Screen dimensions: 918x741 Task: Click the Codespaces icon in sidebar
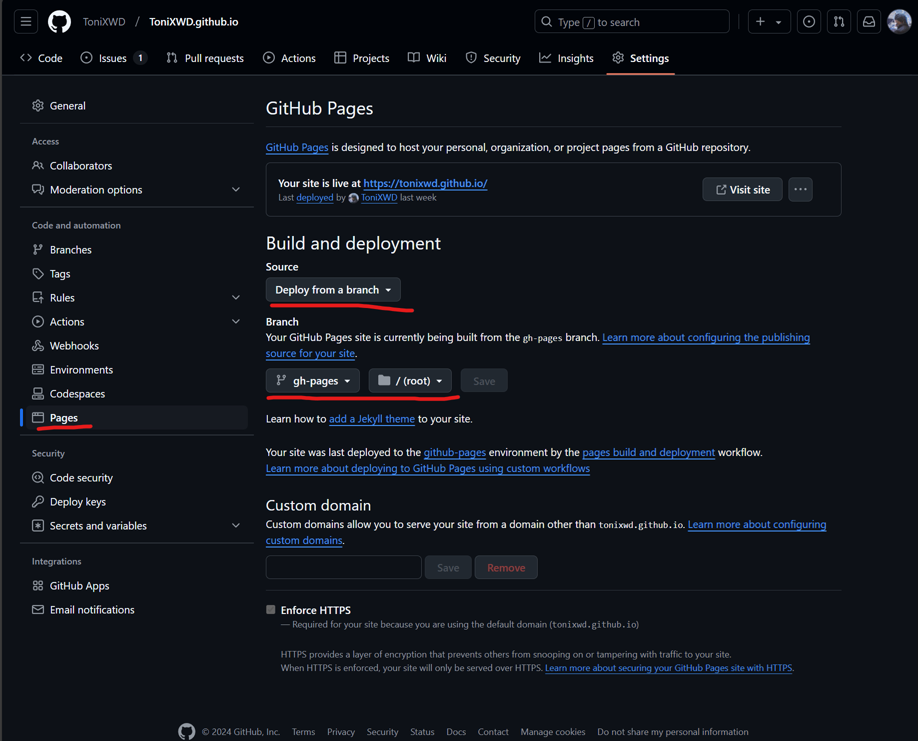(38, 393)
